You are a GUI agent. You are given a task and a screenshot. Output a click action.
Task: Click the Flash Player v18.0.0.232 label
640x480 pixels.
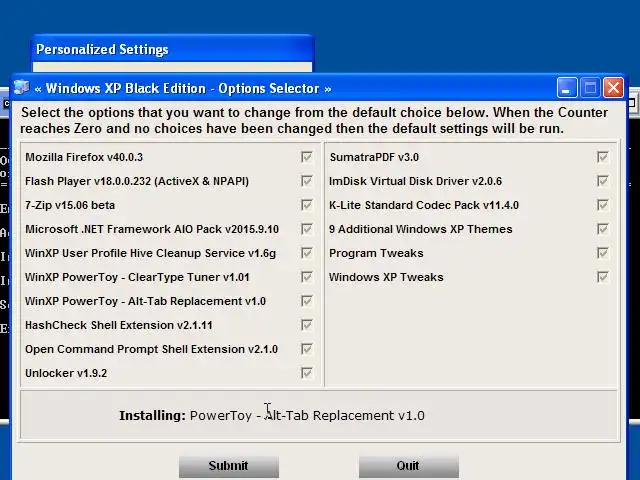137,181
